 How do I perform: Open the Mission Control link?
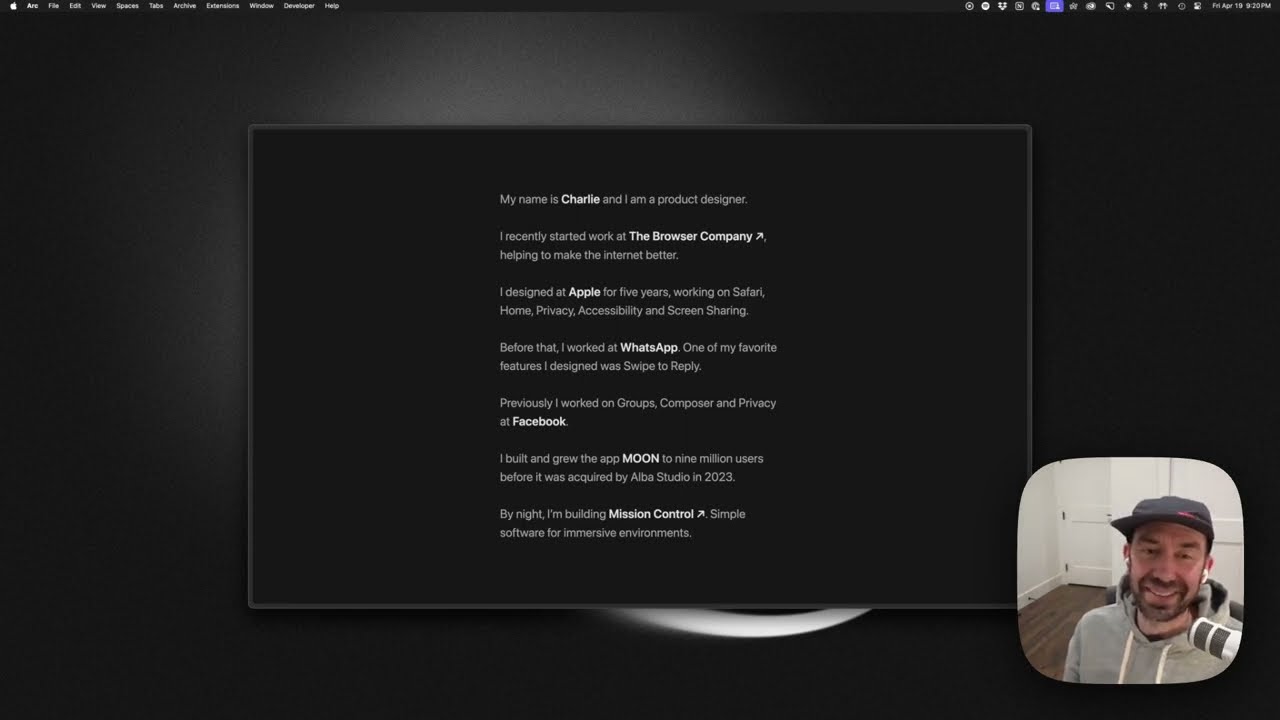point(656,514)
